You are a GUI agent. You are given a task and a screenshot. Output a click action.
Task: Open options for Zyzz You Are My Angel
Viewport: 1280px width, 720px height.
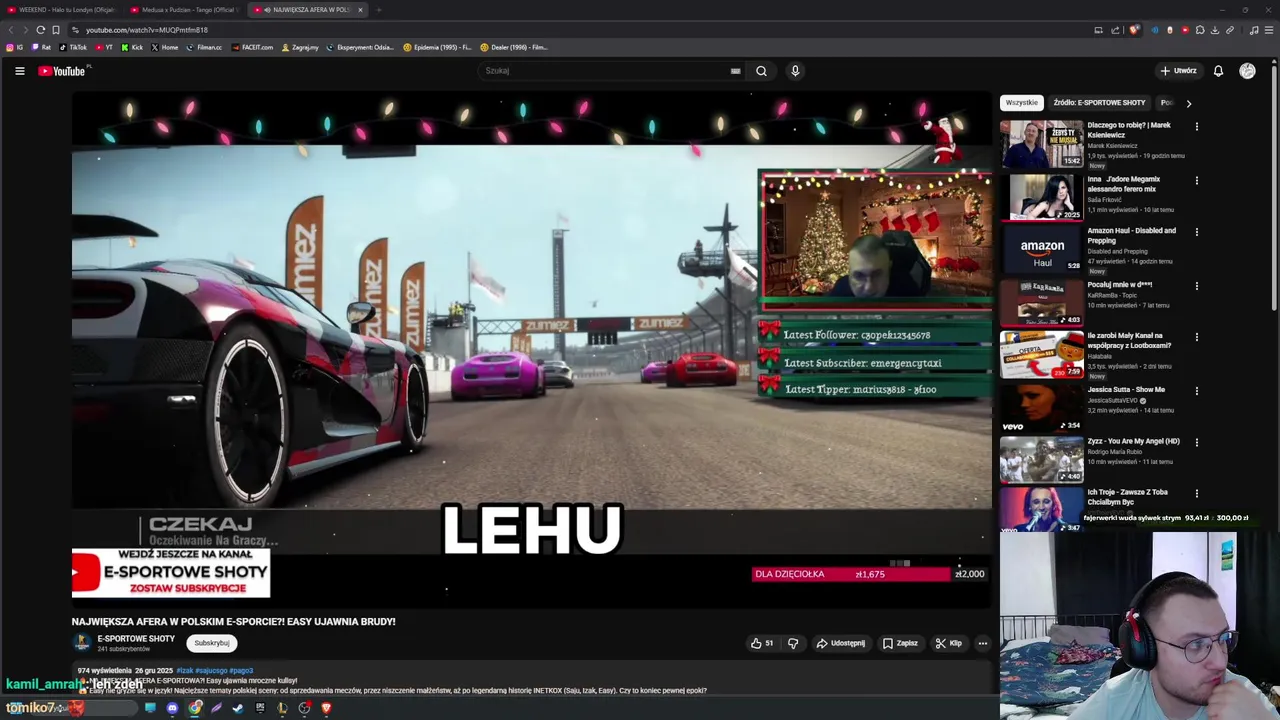click(1196, 442)
